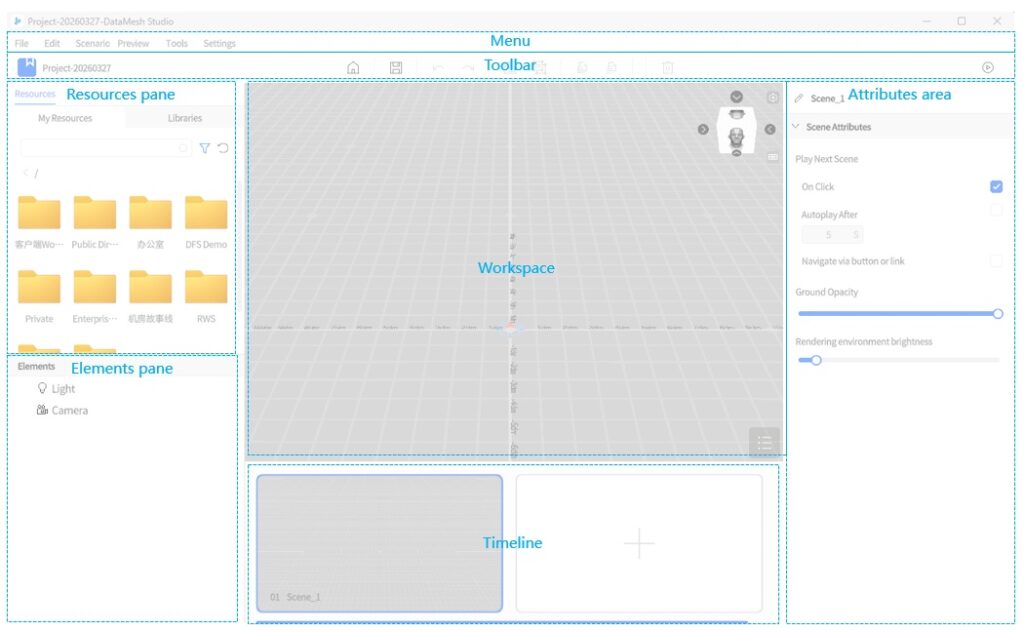Open the Scenario menu
This screenshot has height=632, width=1024.
click(93, 43)
